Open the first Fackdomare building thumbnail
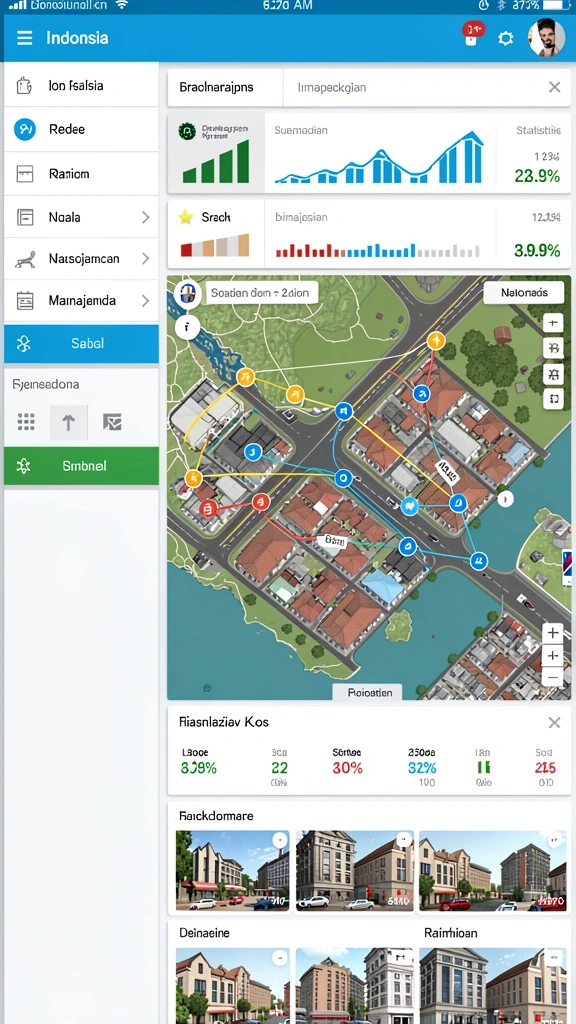 (232, 871)
